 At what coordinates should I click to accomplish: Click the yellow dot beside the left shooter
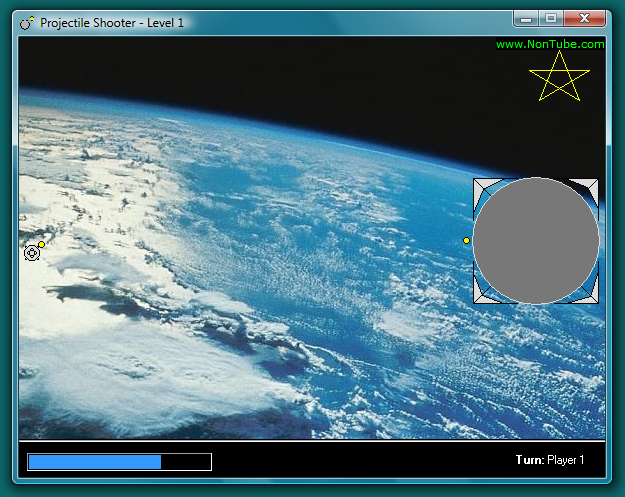pos(42,244)
